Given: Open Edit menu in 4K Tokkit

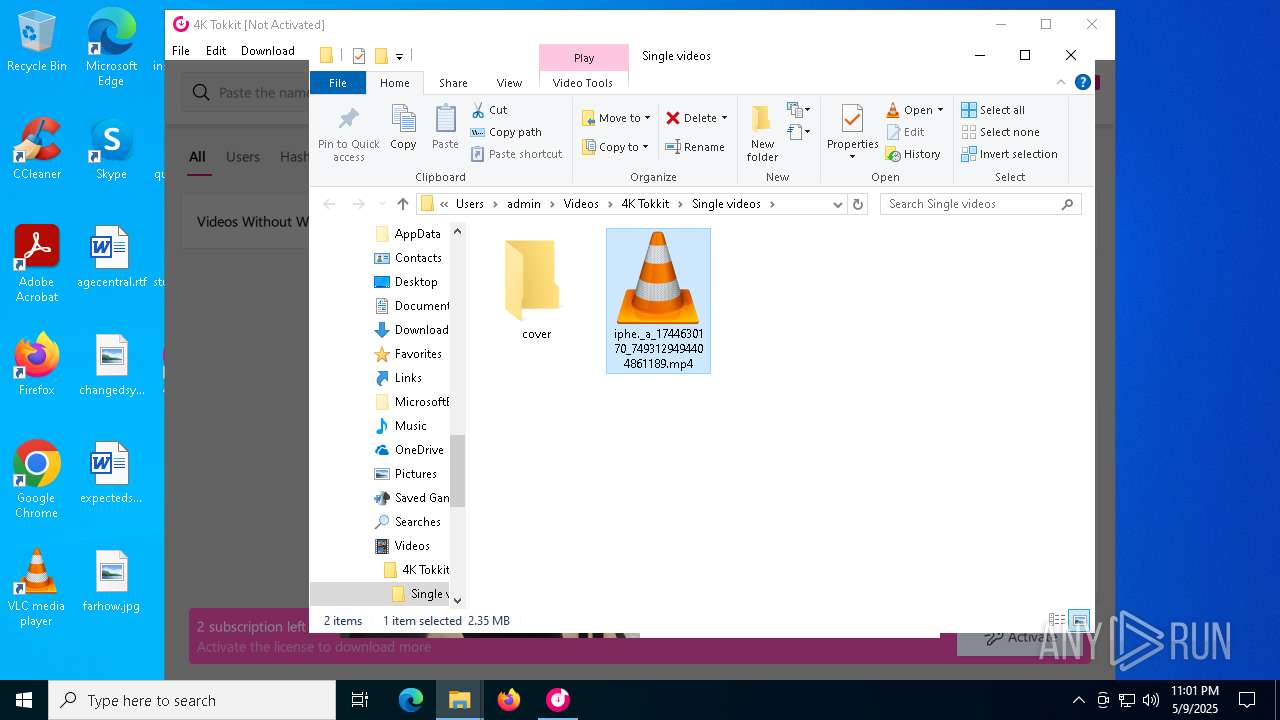Looking at the screenshot, I should [216, 51].
